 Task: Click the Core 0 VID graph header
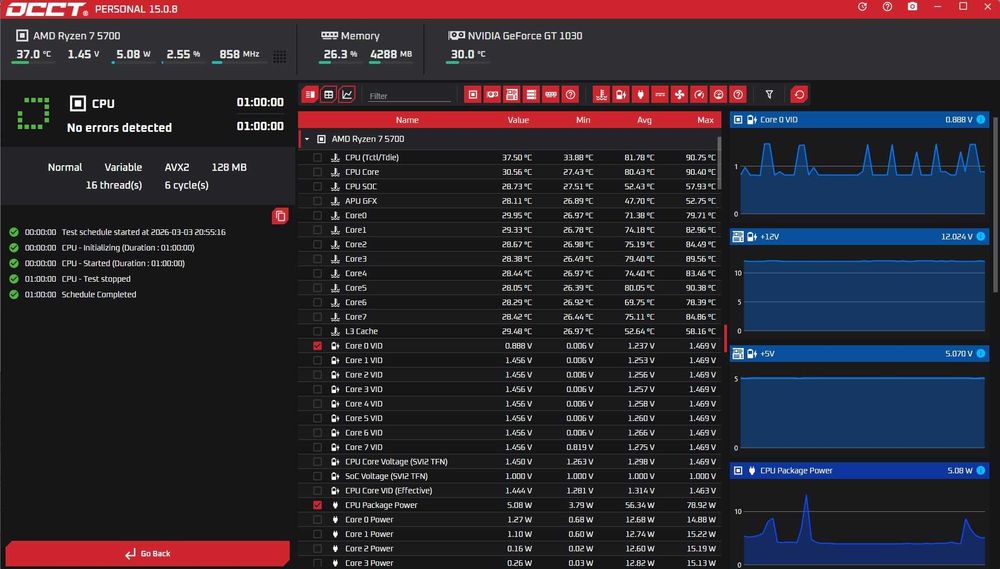tap(859, 119)
